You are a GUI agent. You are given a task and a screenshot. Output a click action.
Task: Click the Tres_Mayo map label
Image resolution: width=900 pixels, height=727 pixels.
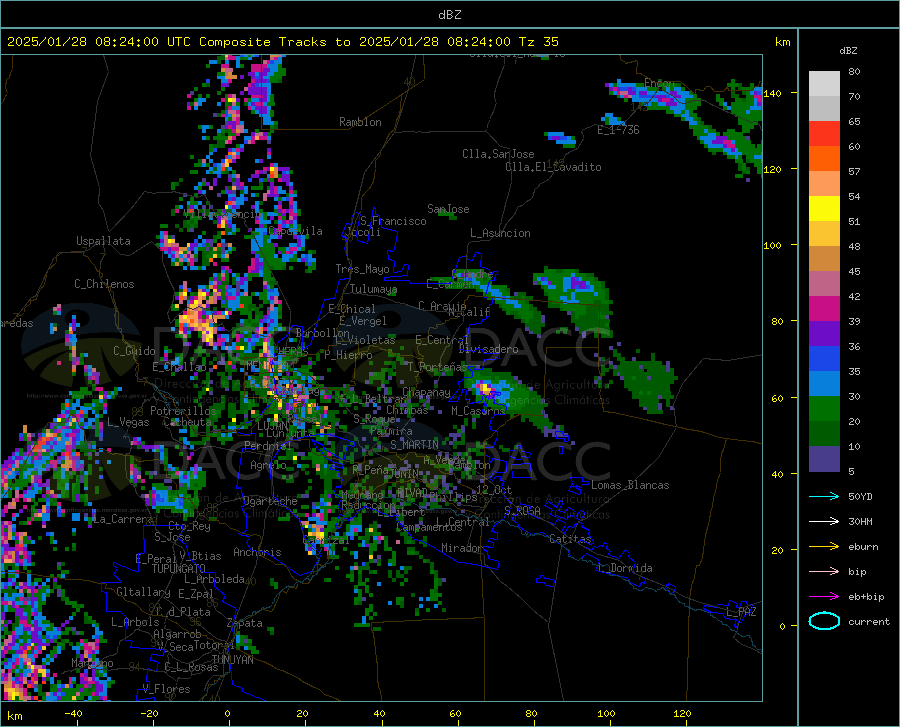point(362,269)
